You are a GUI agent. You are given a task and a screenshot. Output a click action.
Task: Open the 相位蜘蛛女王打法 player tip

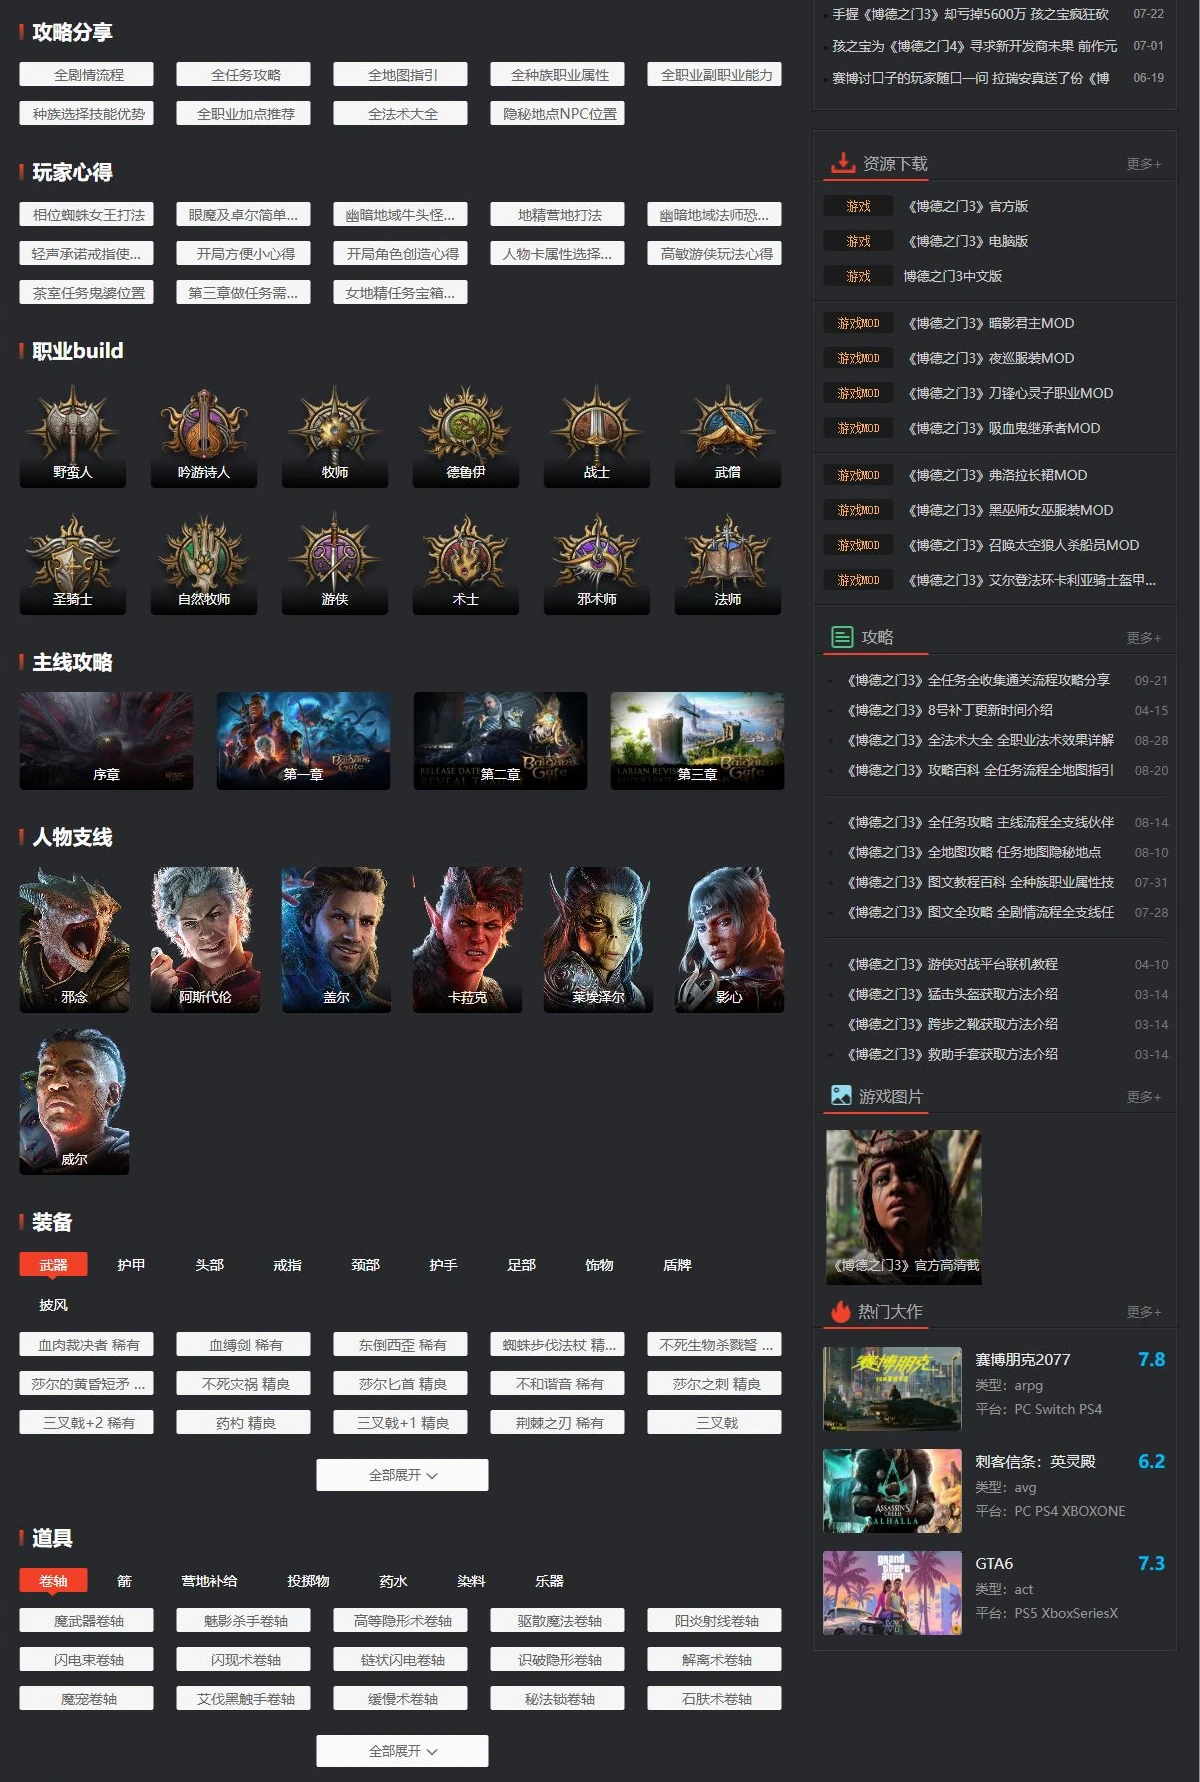click(88, 215)
